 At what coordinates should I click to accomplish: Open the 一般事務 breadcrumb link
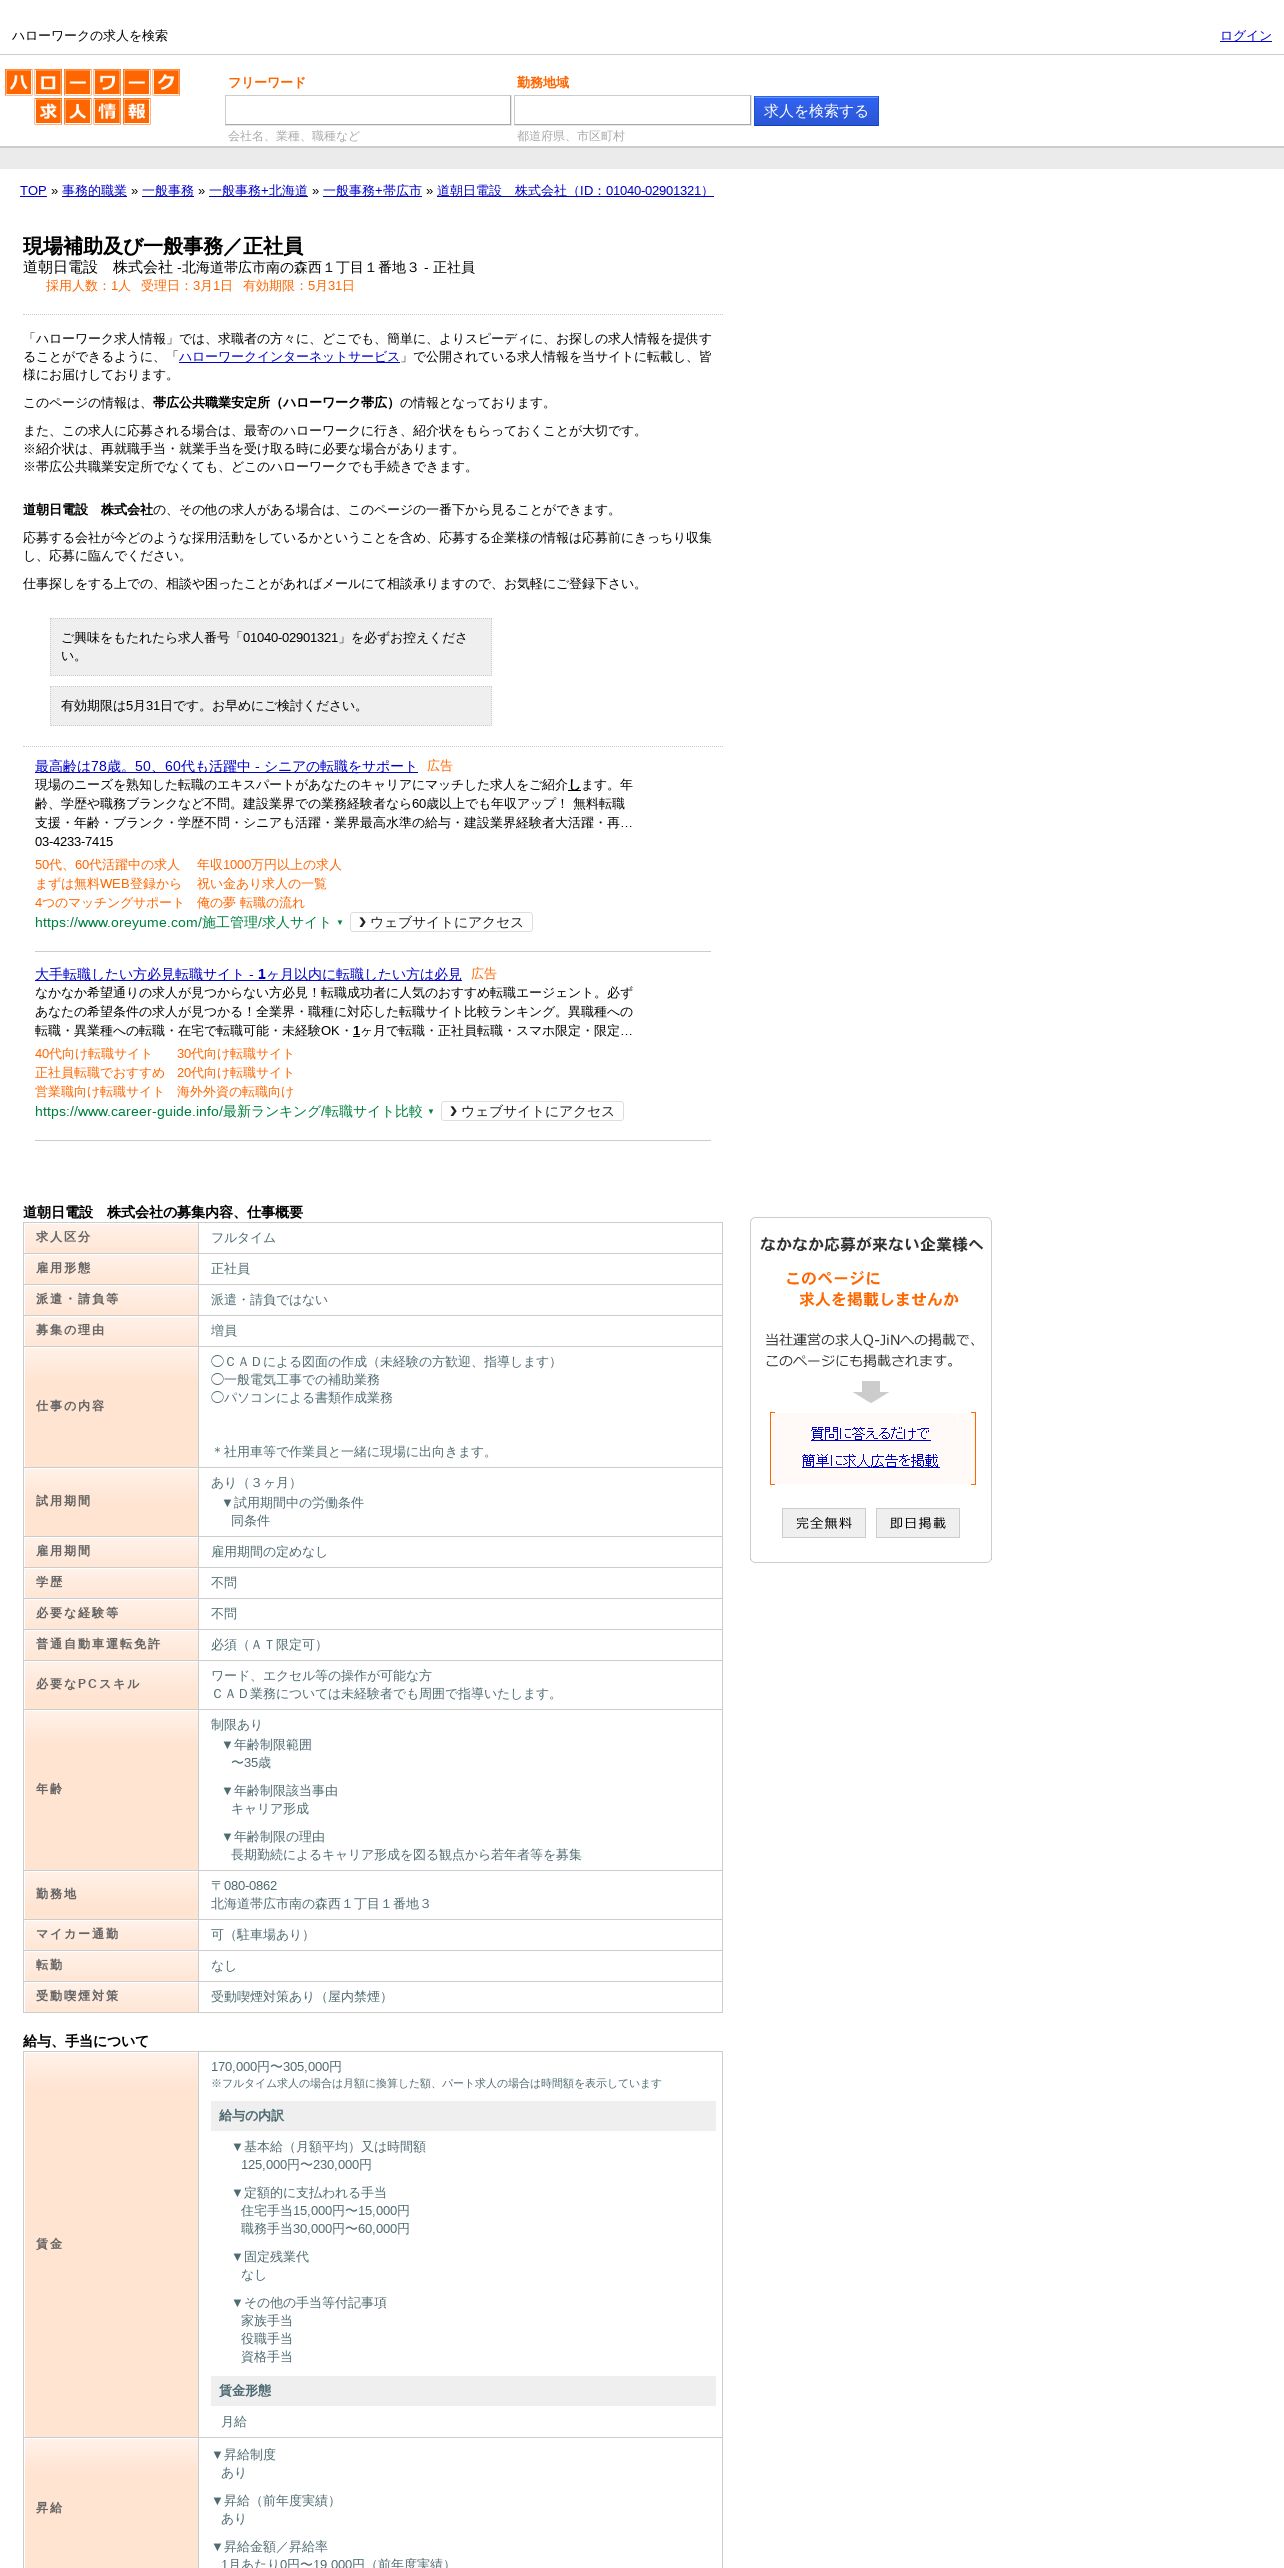point(168,191)
